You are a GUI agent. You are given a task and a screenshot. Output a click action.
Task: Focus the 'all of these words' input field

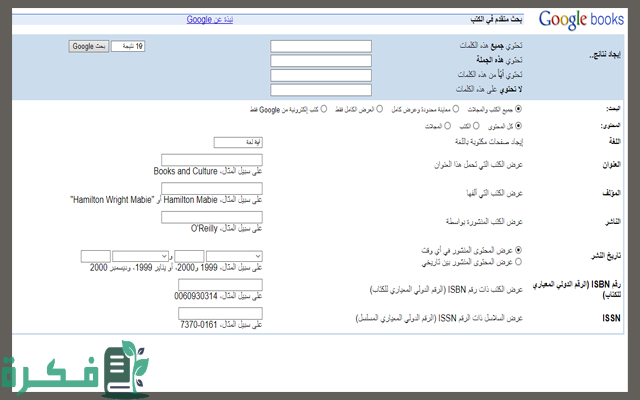click(x=321, y=46)
